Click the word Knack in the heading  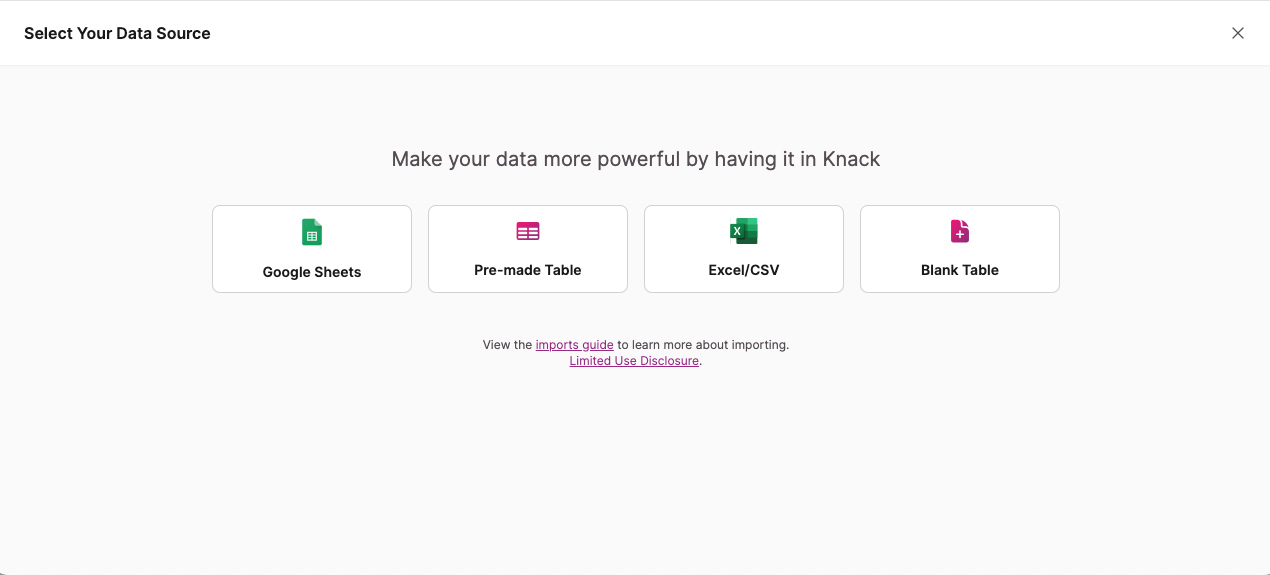[x=851, y=159]
